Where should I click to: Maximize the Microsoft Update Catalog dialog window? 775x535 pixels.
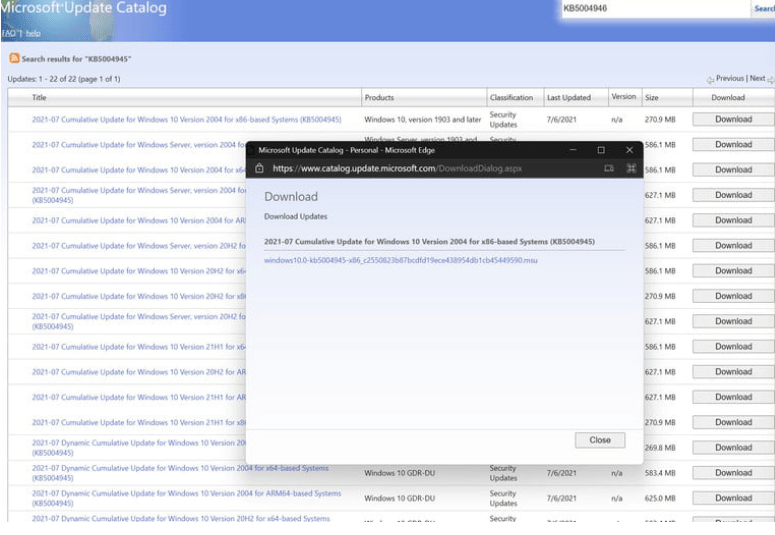[x=601, y=150]
